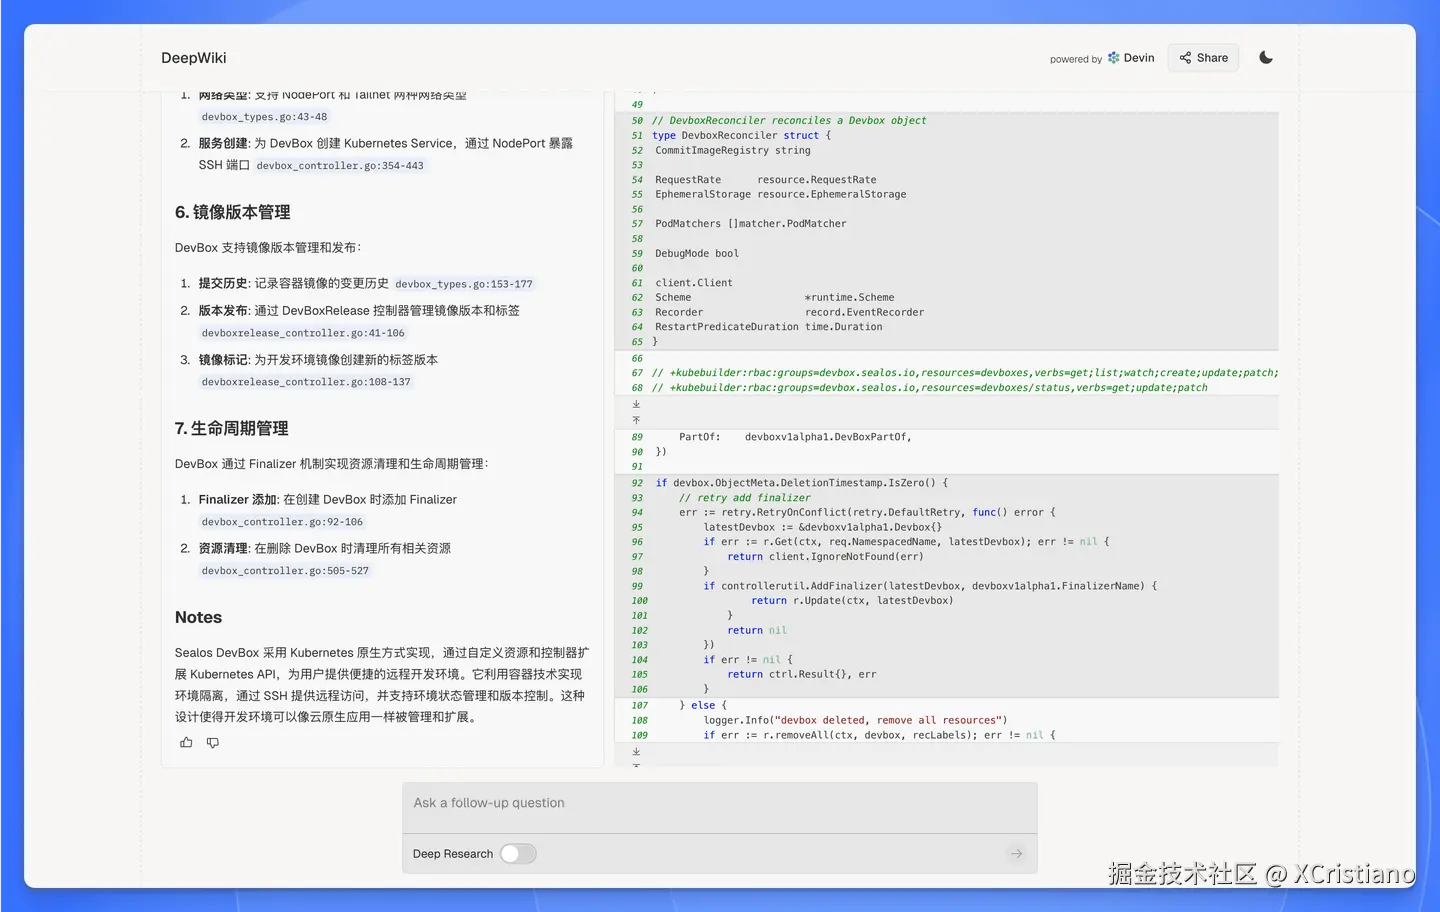
Task: Click the DebugMode bool code line
Action: (697, 253)
